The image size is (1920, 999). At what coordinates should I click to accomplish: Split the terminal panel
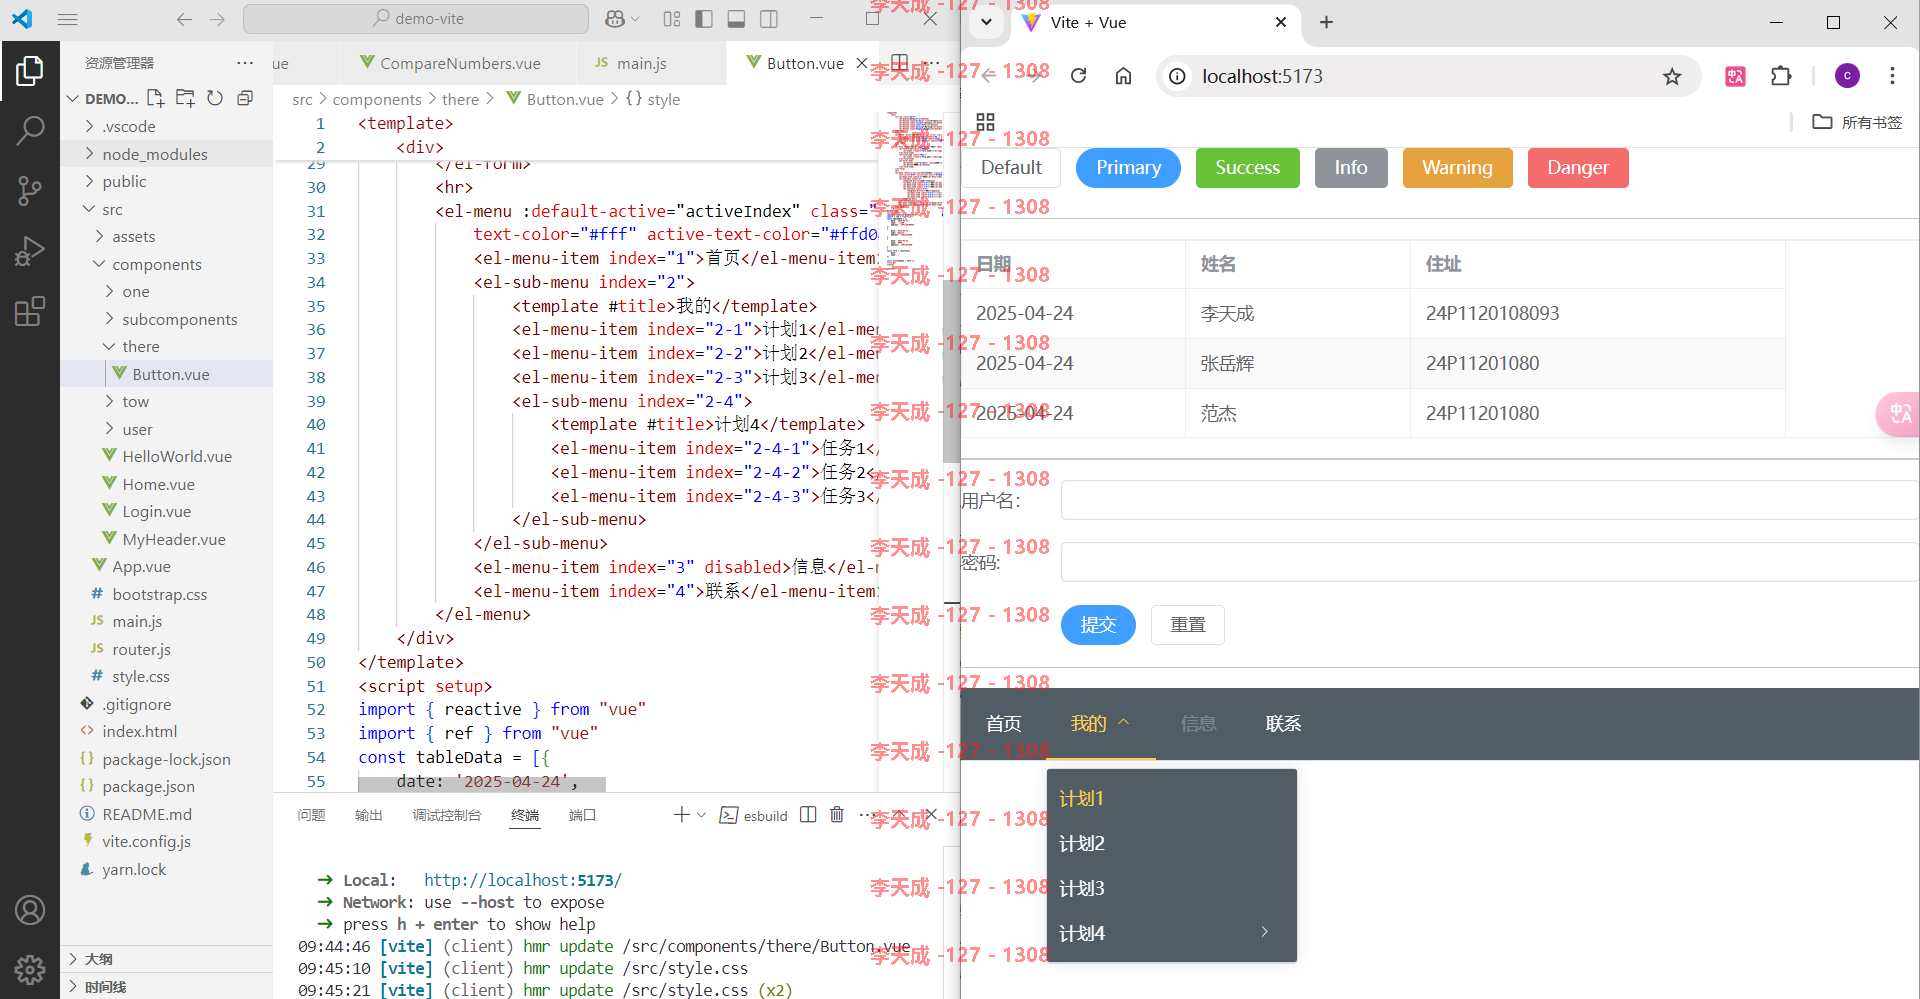point(808,815)
